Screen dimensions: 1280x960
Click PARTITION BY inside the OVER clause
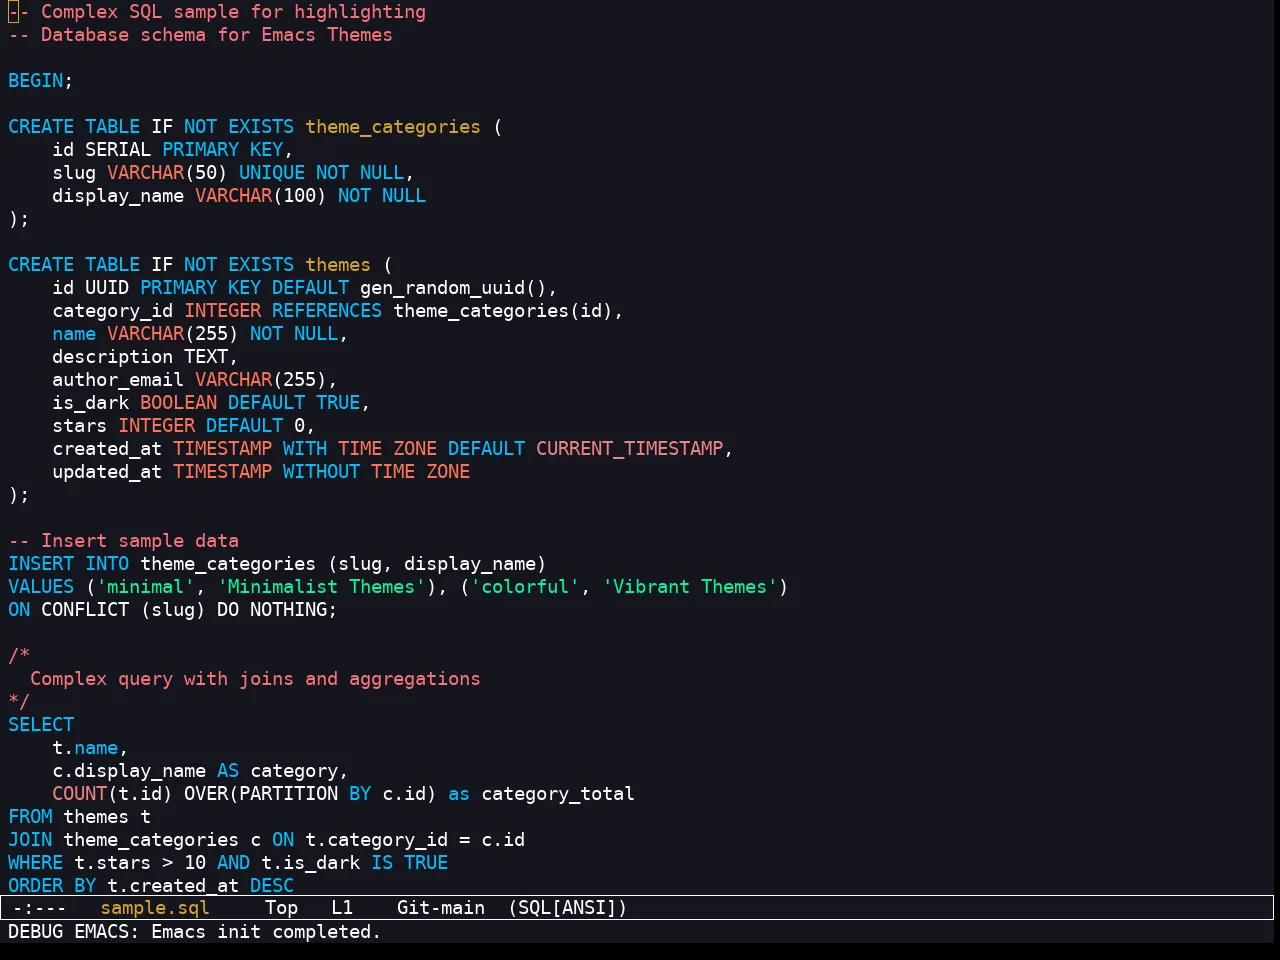pos(305,794)
